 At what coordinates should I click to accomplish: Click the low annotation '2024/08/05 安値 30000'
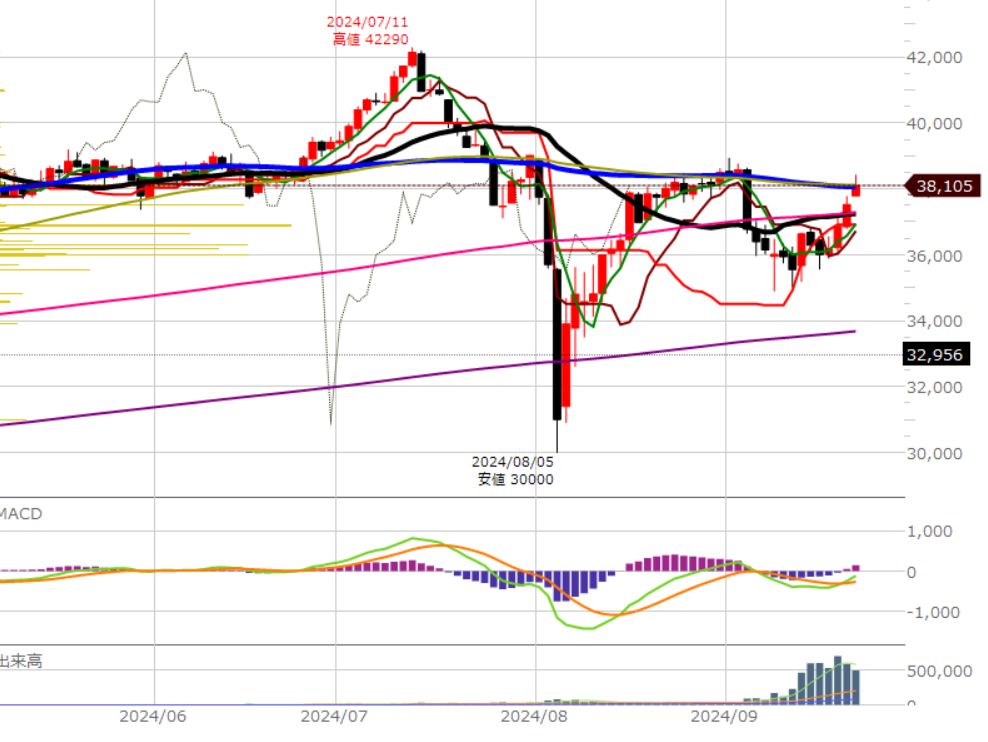point(513,471)
